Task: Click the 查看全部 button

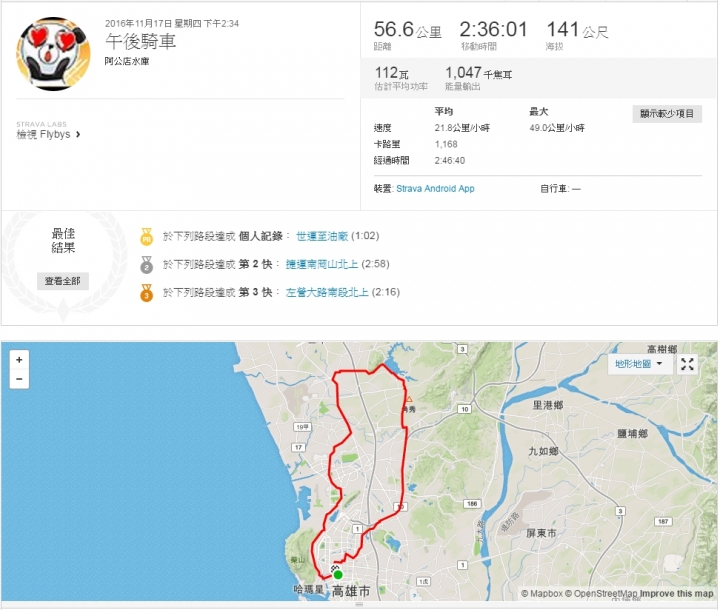Action: click(x=62, y=281)
